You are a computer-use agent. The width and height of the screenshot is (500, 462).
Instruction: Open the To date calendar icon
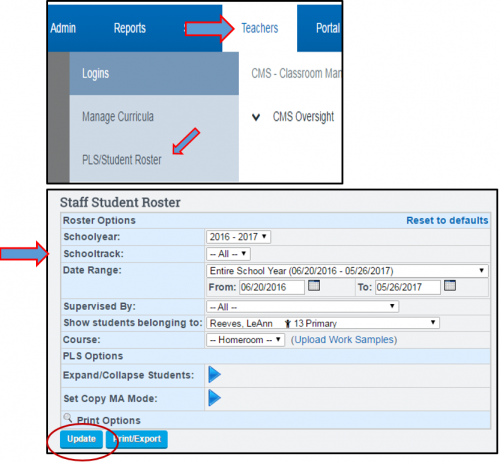coord(450,285)
